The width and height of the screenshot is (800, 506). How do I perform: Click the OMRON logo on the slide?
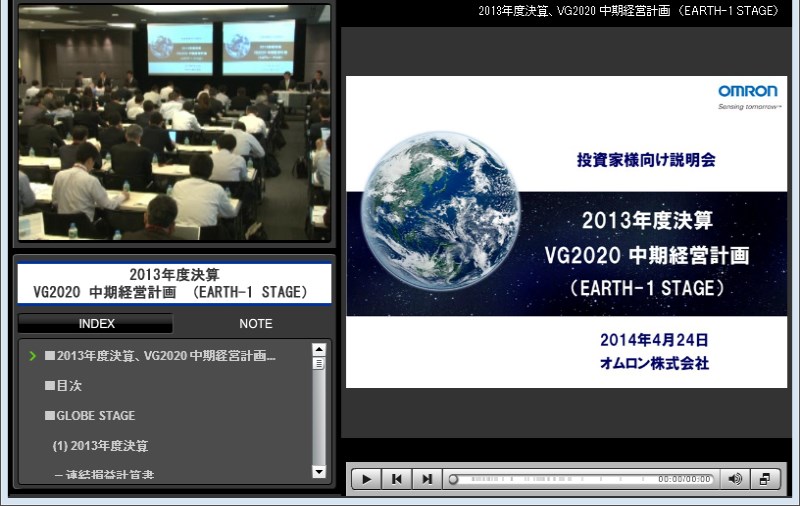[748, 91]
